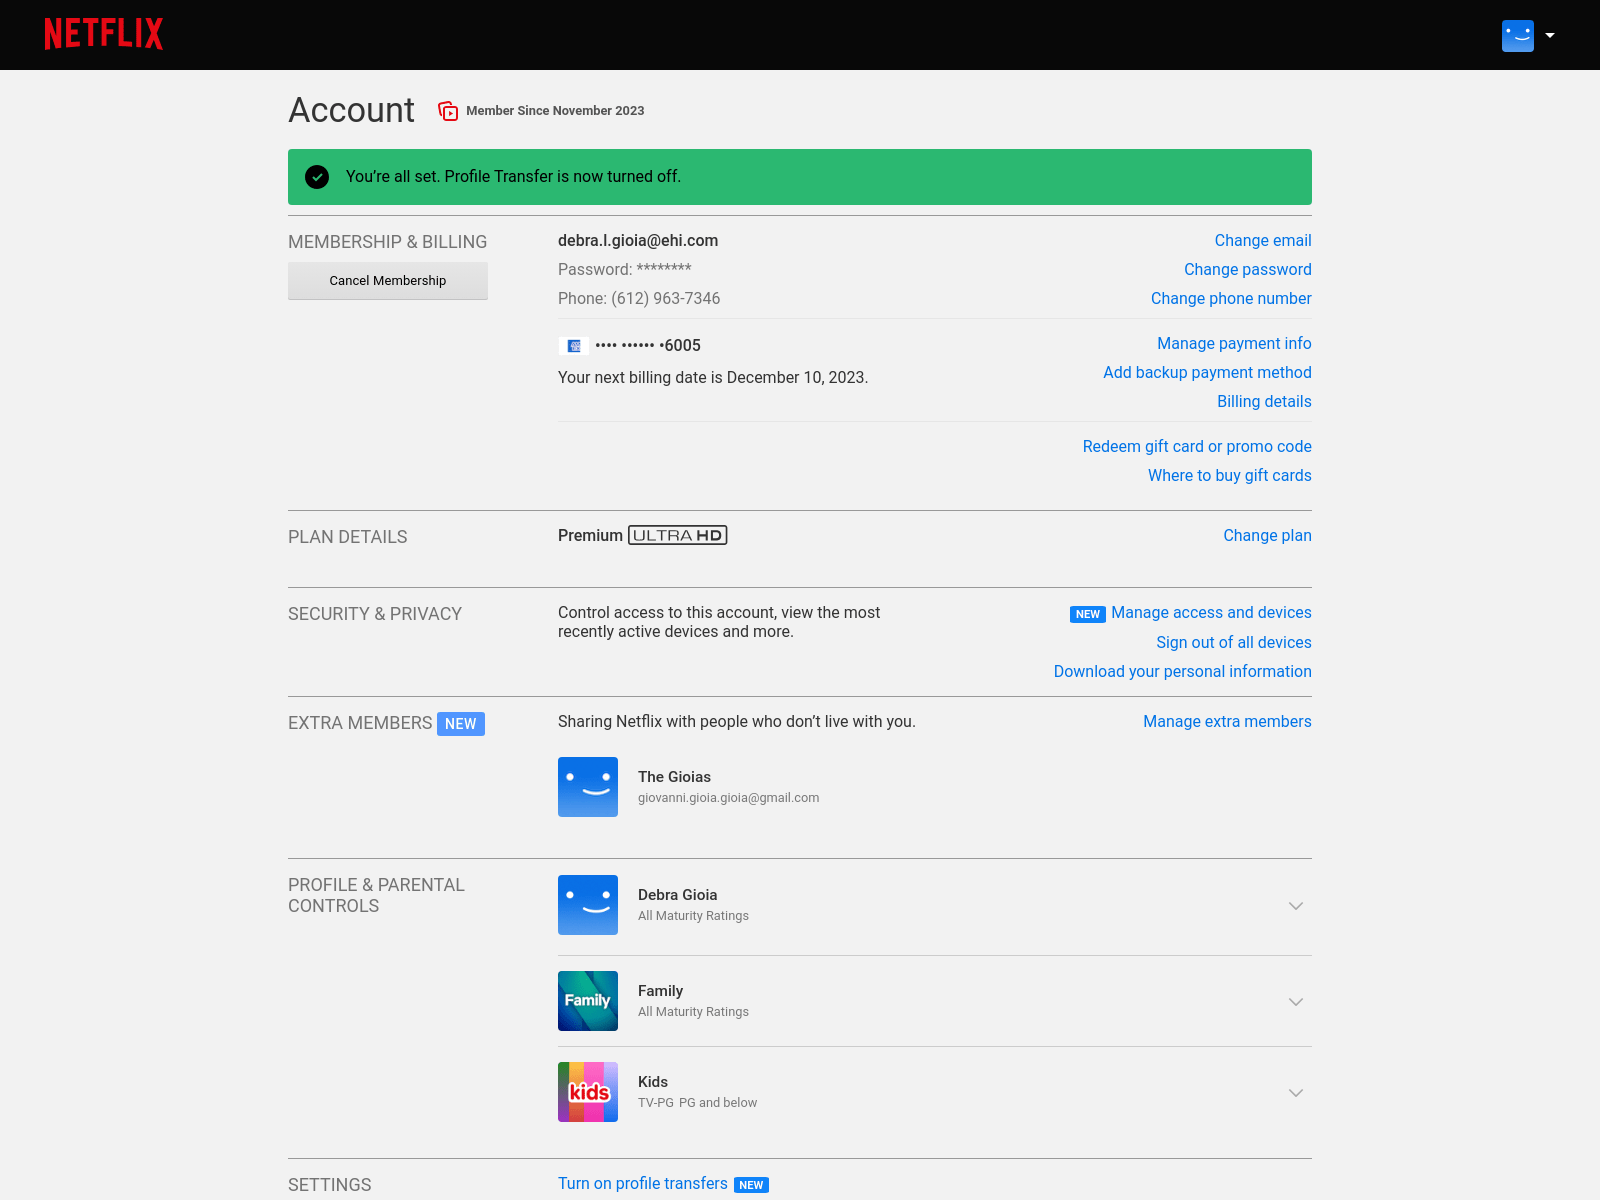Click TV-PG PG and below rating text
Image resolution: width=1600 pixels, height=1200 pixels.
[697, 1103]
